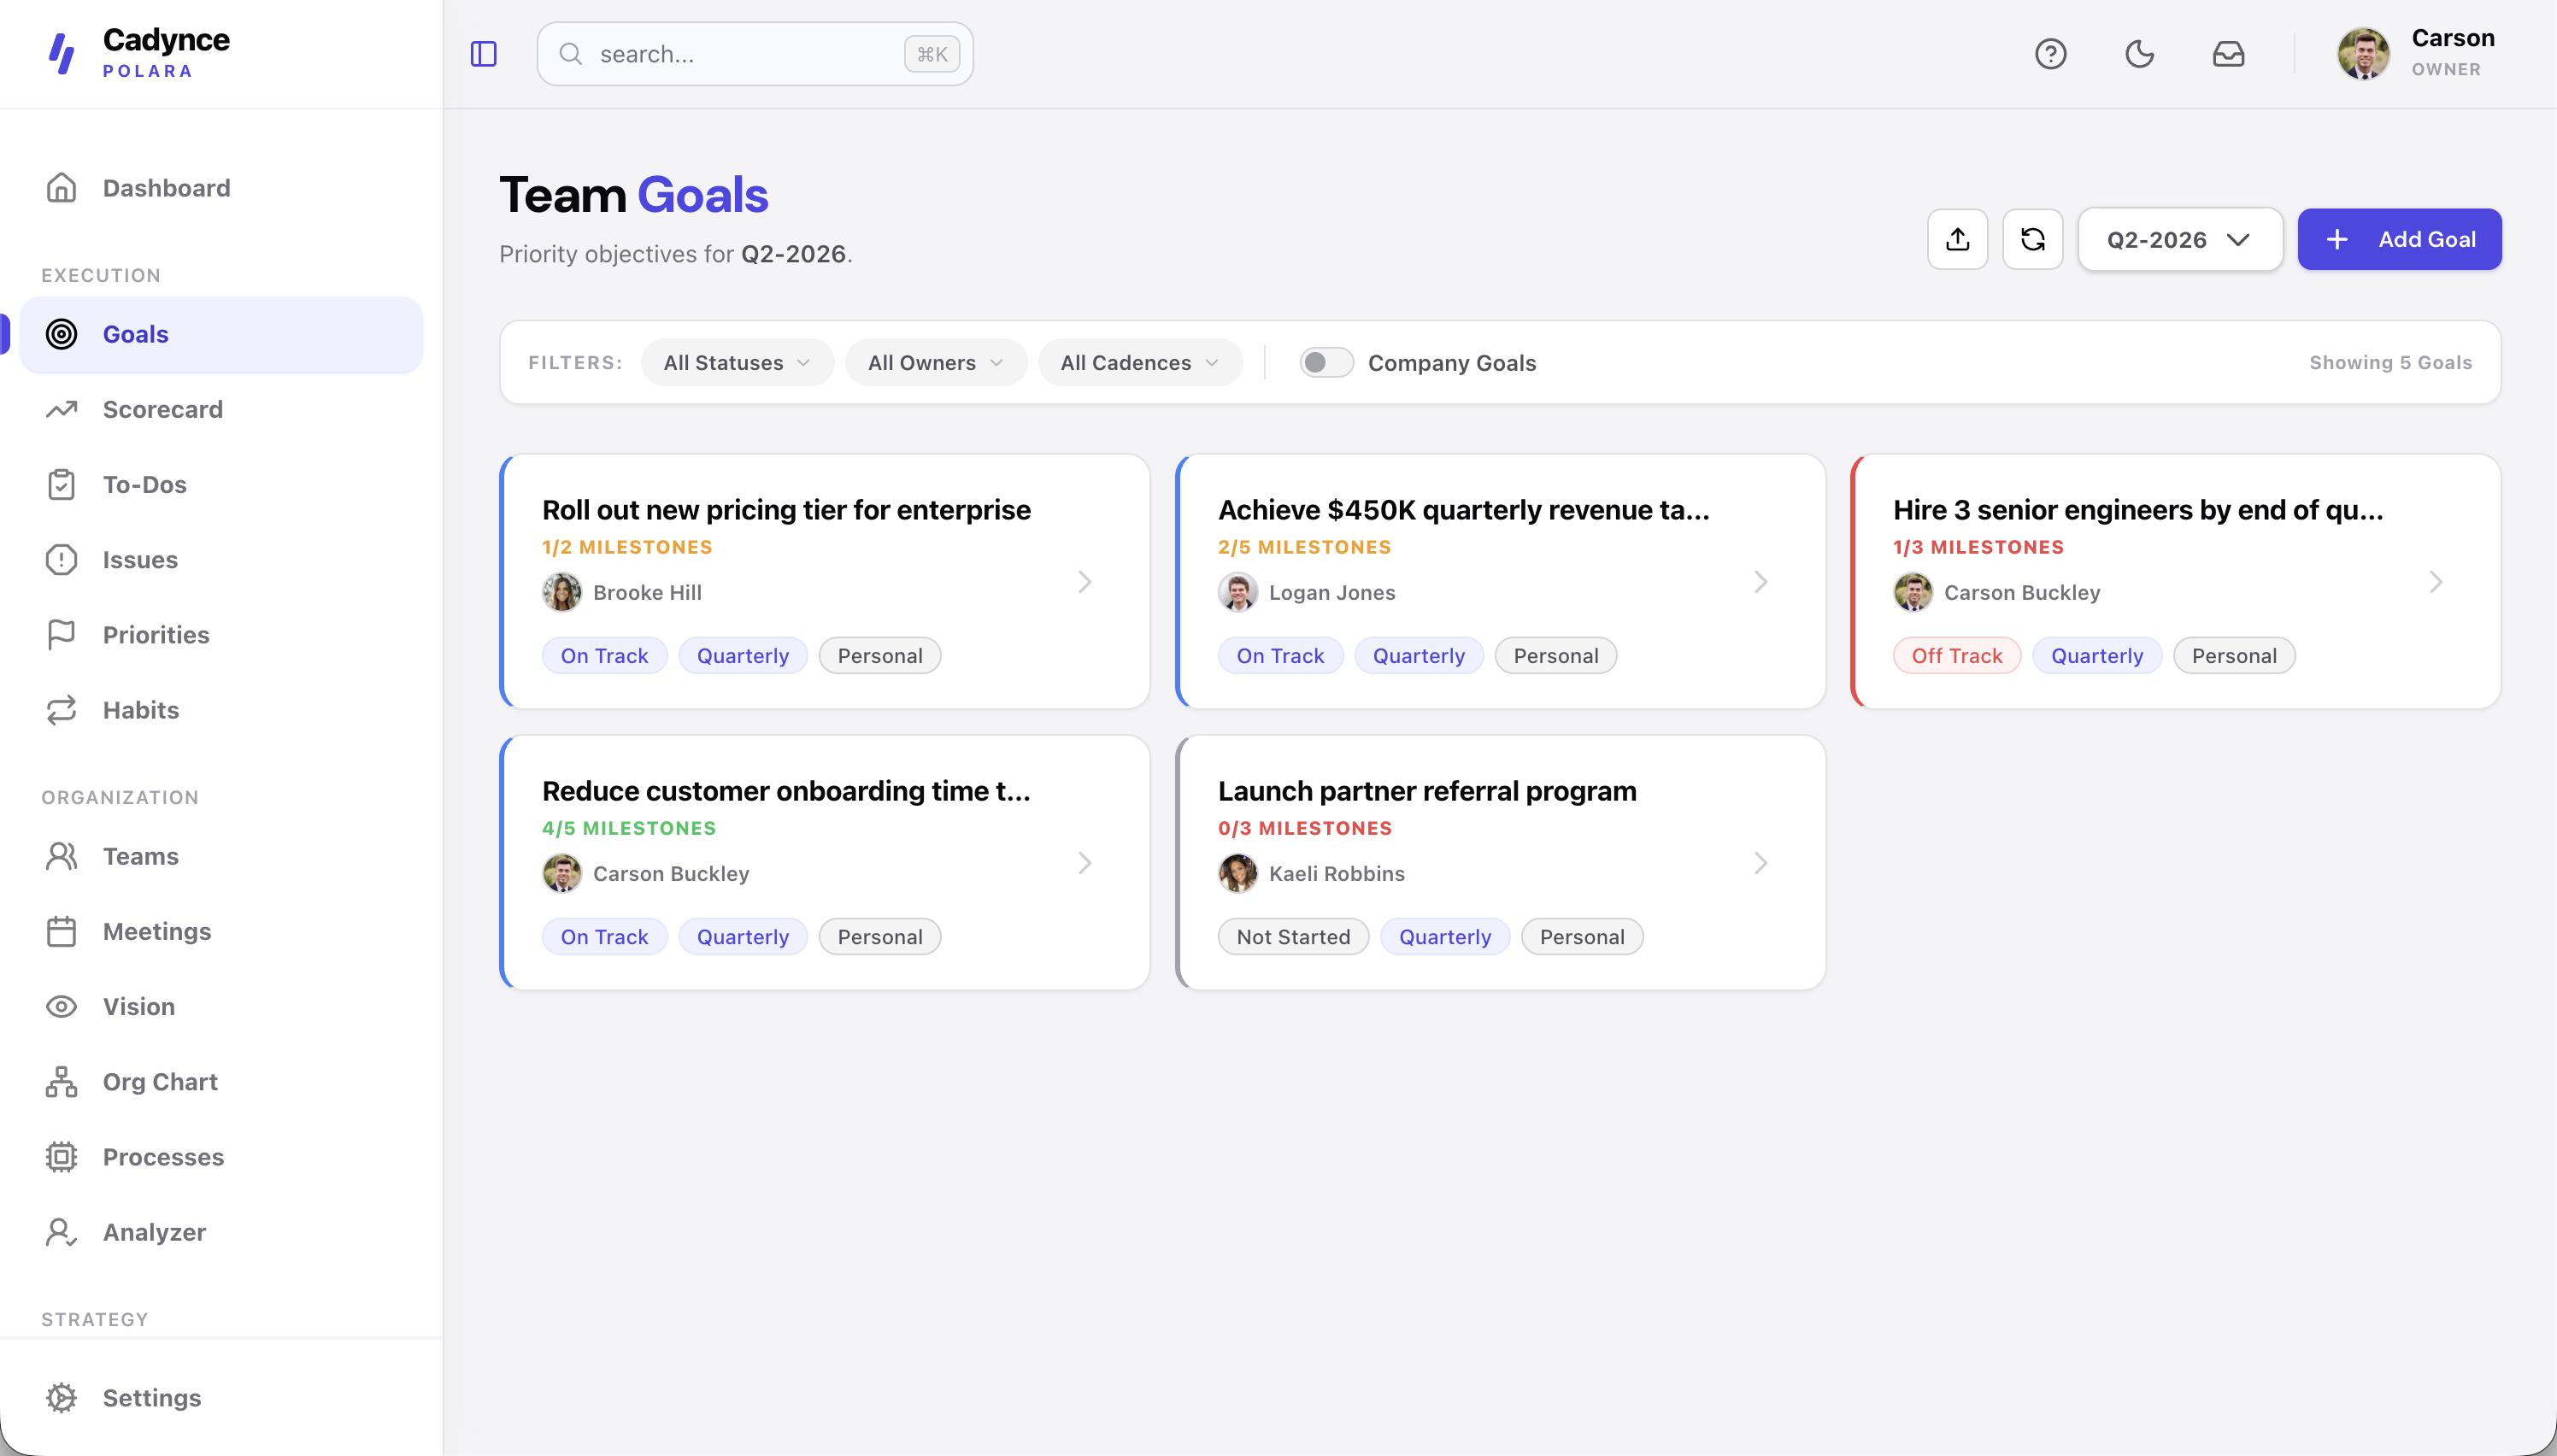
Task: Click the ⌘K shortcut badge
Action: click(932, 54)
